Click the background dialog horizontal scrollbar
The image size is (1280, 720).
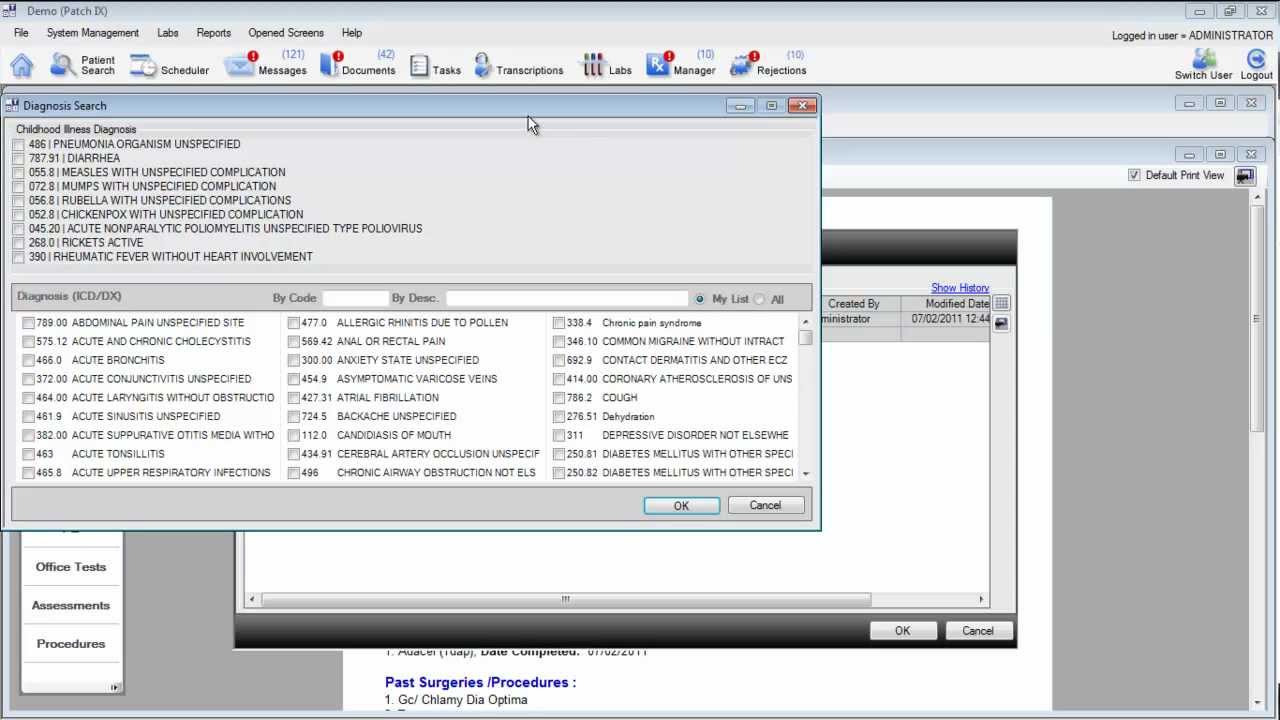click(x=565, y=599)
